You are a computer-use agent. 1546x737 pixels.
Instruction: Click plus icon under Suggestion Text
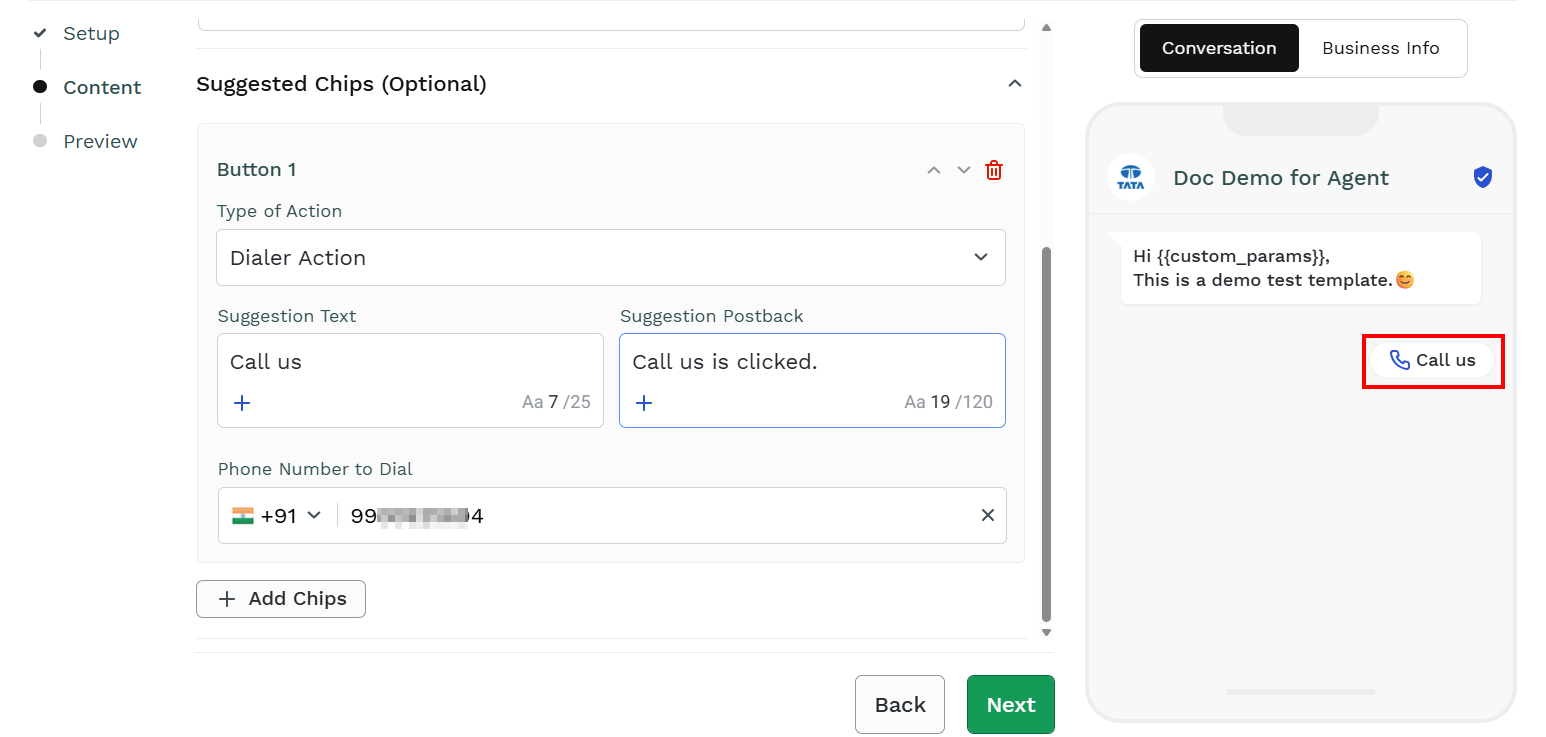242,403
